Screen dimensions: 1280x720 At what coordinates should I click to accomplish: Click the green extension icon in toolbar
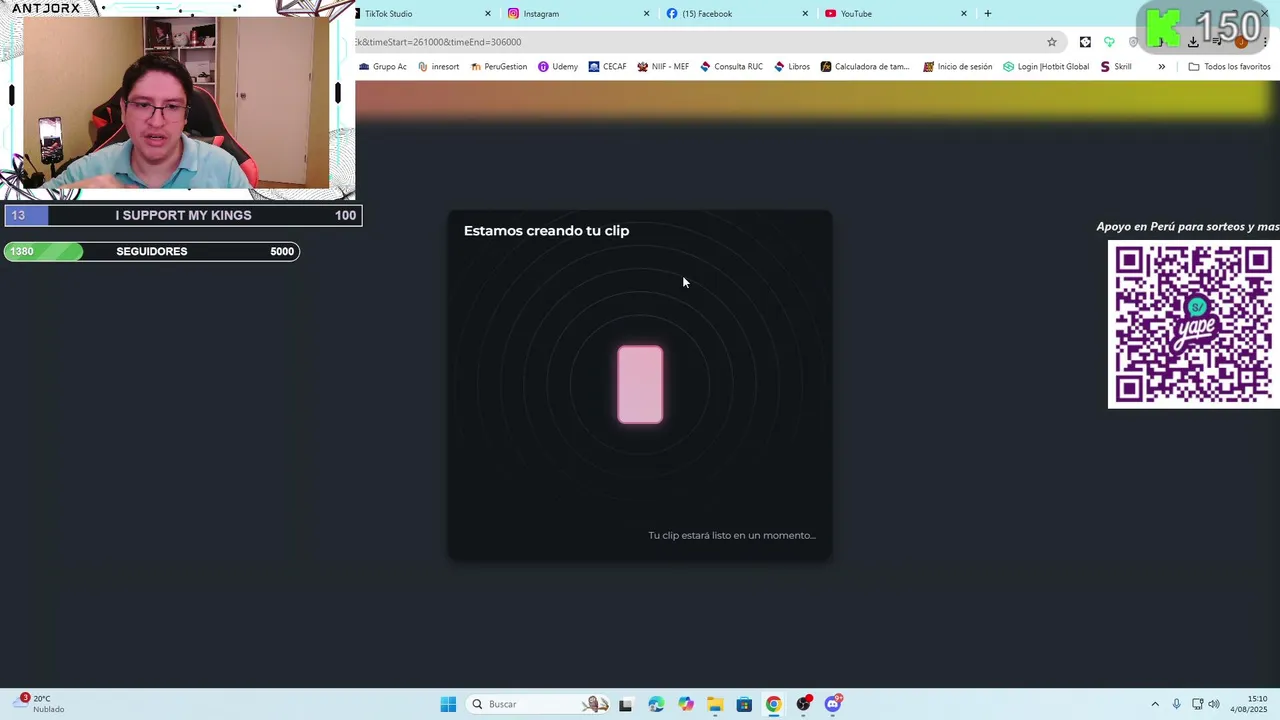(1109, 42)
